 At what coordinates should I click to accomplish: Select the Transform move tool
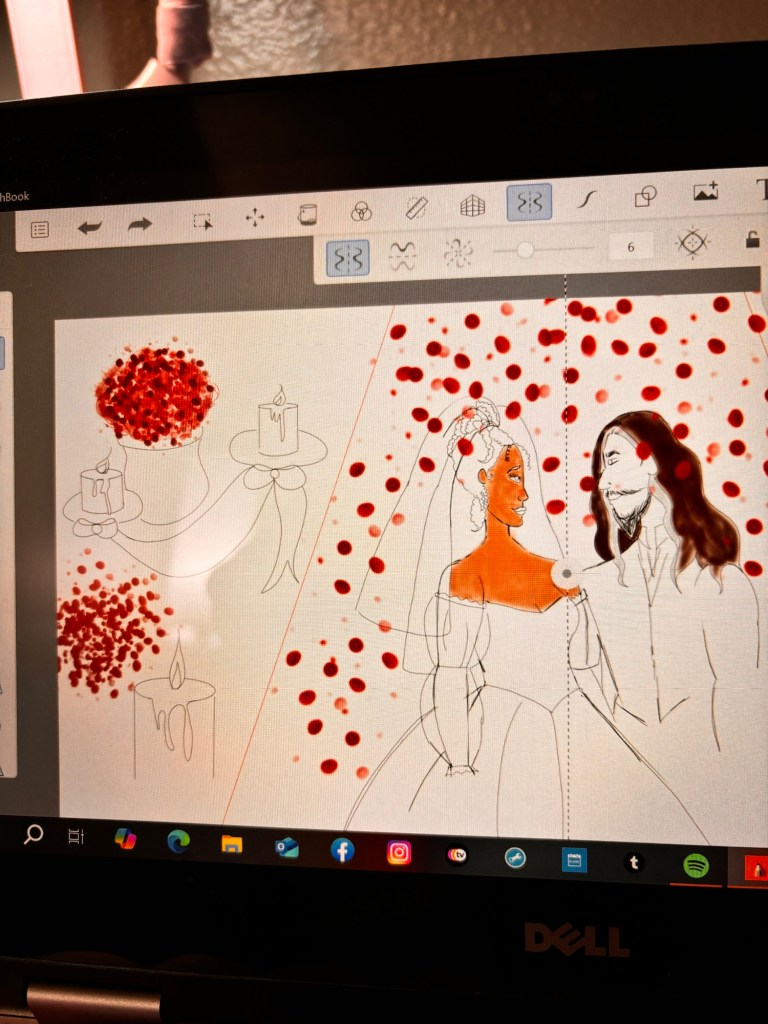click(255, 217)
